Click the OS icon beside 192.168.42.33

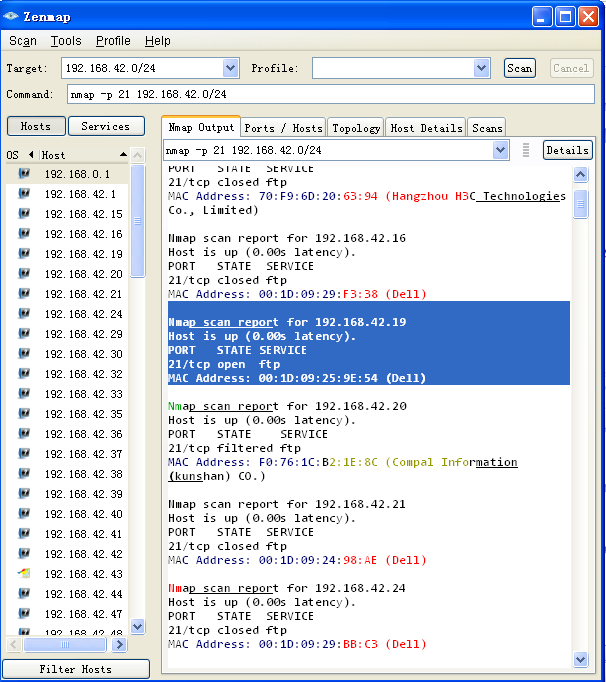tap(24, 394)
